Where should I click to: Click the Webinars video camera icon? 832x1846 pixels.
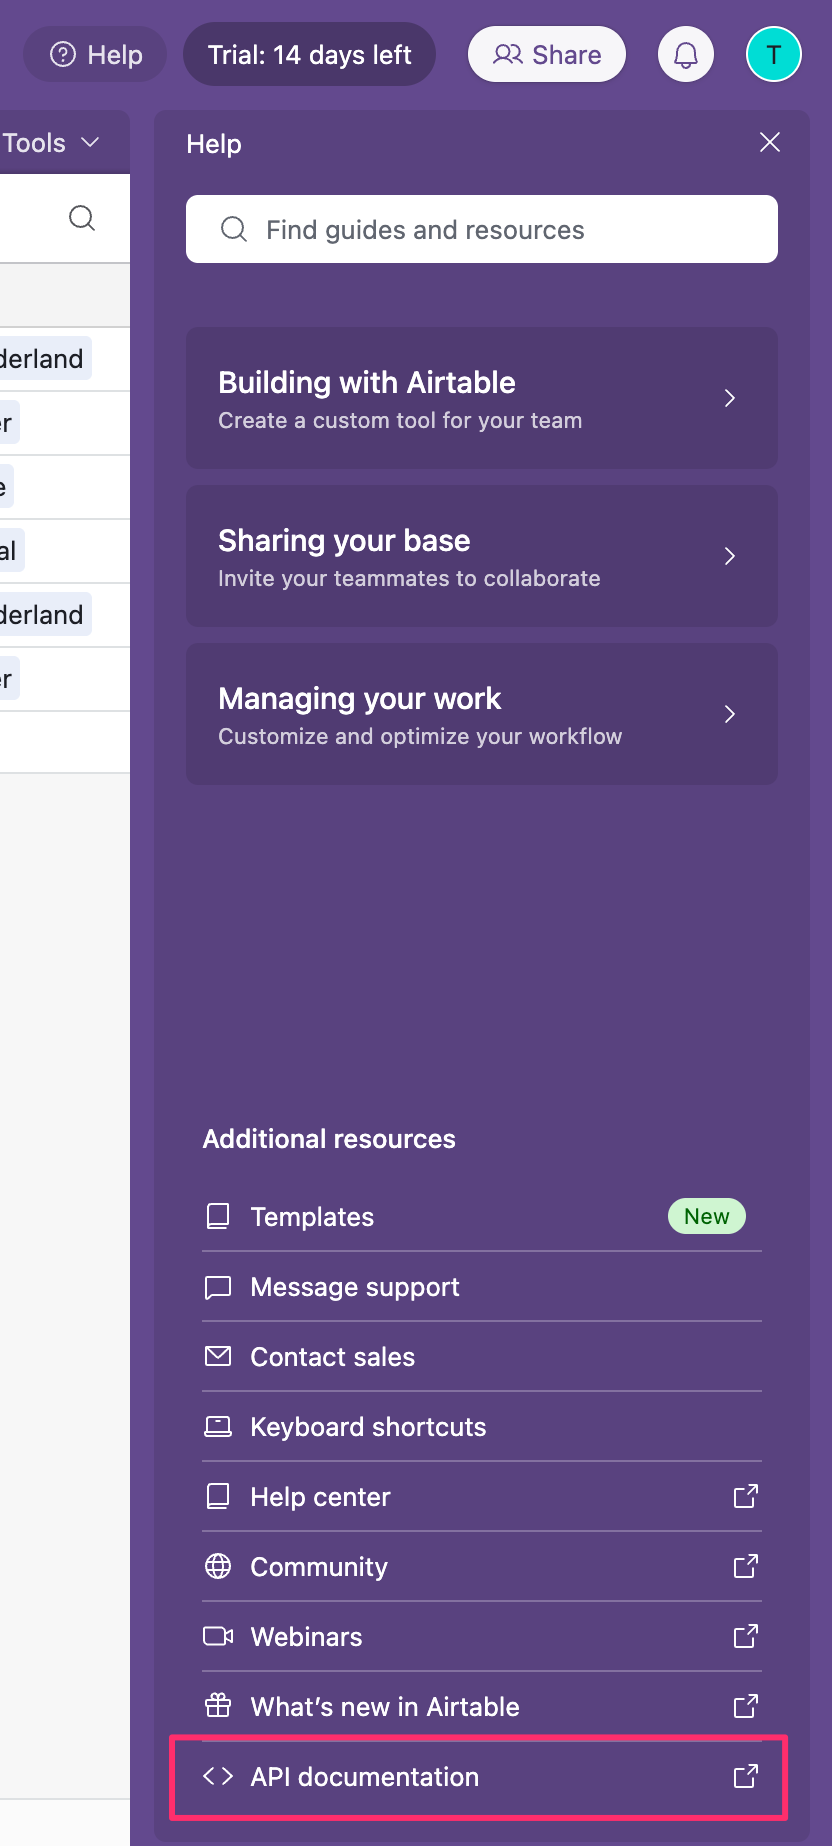[x=218, y=1636]
